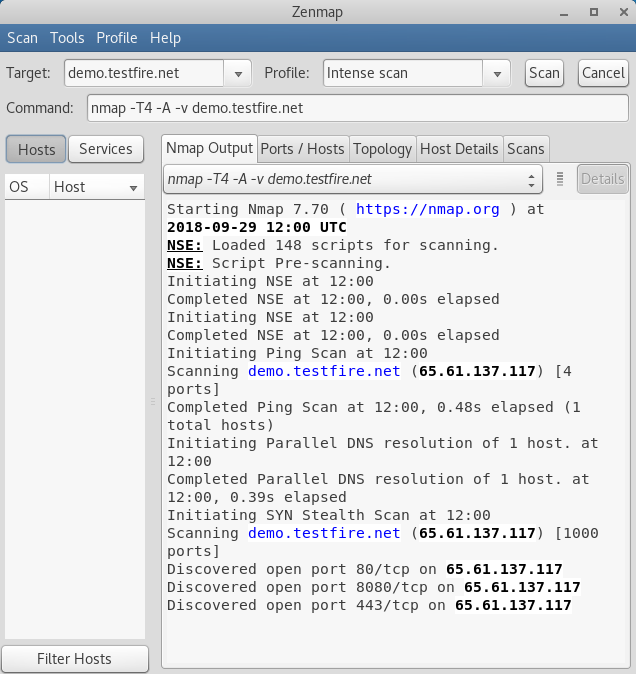The image size is (636, 674).
Task: Select text 'Discovered open port 8080/tcp'
Action: [297, 588]
